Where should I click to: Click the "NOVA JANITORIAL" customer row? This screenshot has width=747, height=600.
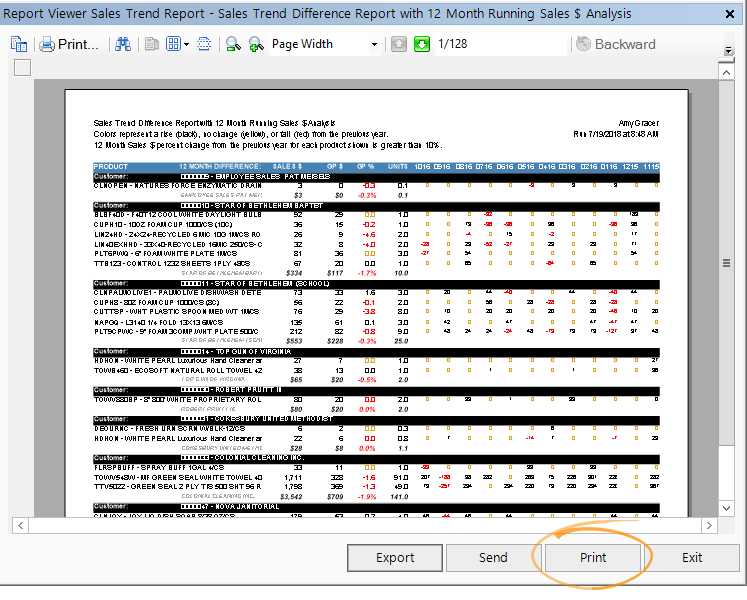(376, 507)
